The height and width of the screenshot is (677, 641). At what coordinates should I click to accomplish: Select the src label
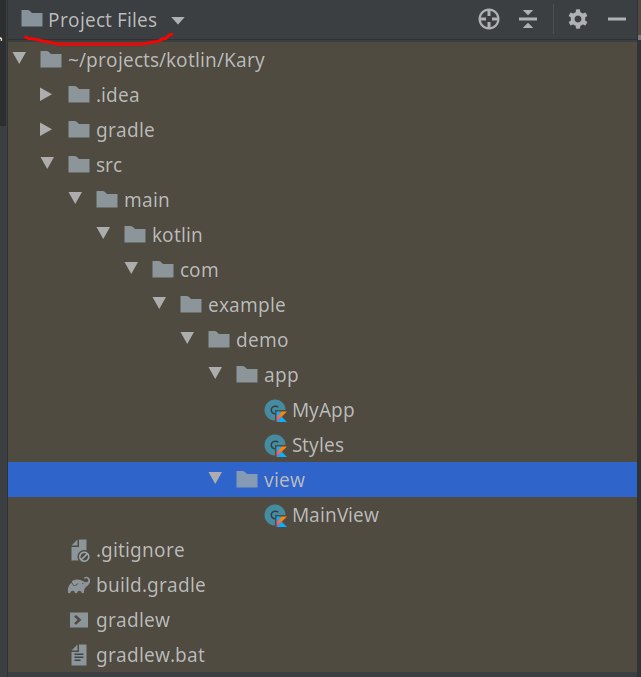(x=109, y=165)
